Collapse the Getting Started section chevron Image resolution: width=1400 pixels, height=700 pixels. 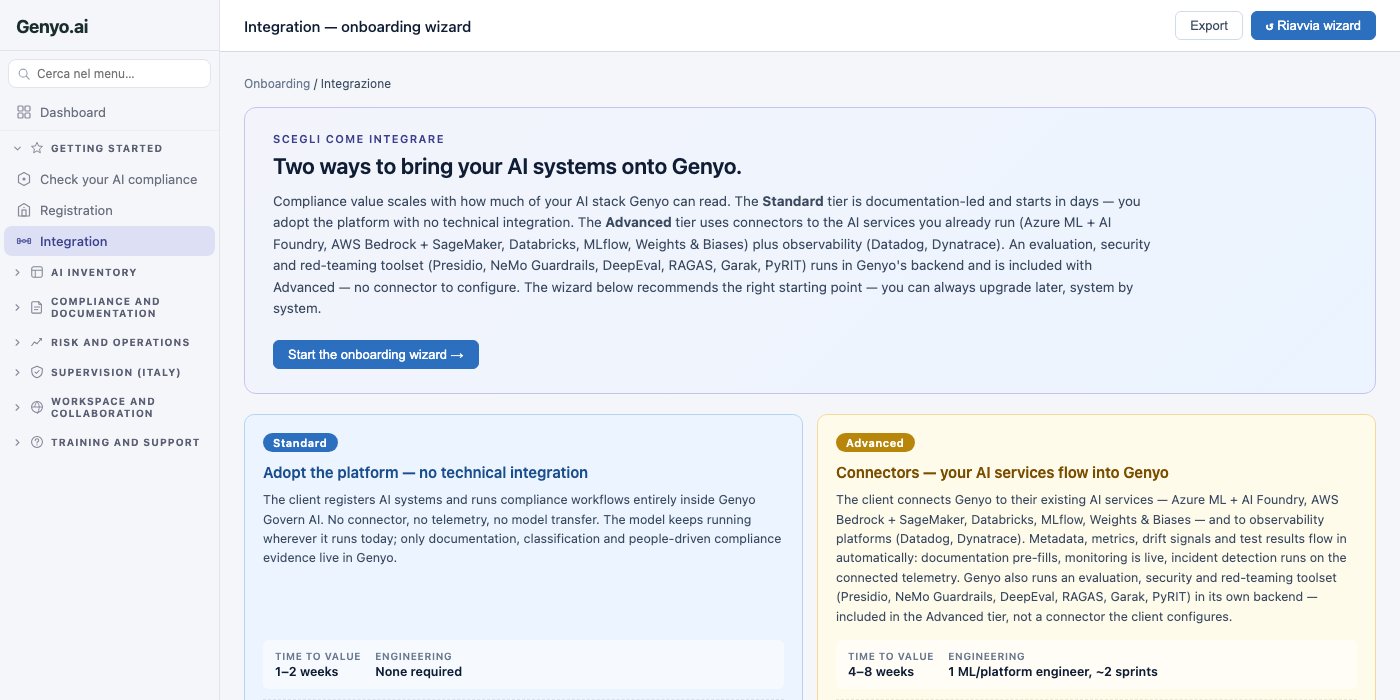[17, 148]
